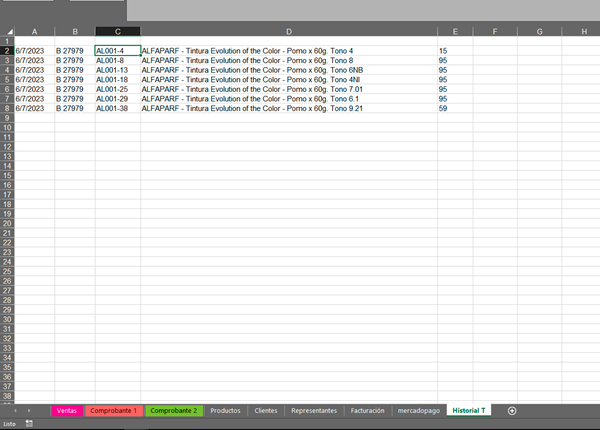Select row 38 header
Image resolution: width=600 pixels, height=430 pixels.
7,396
